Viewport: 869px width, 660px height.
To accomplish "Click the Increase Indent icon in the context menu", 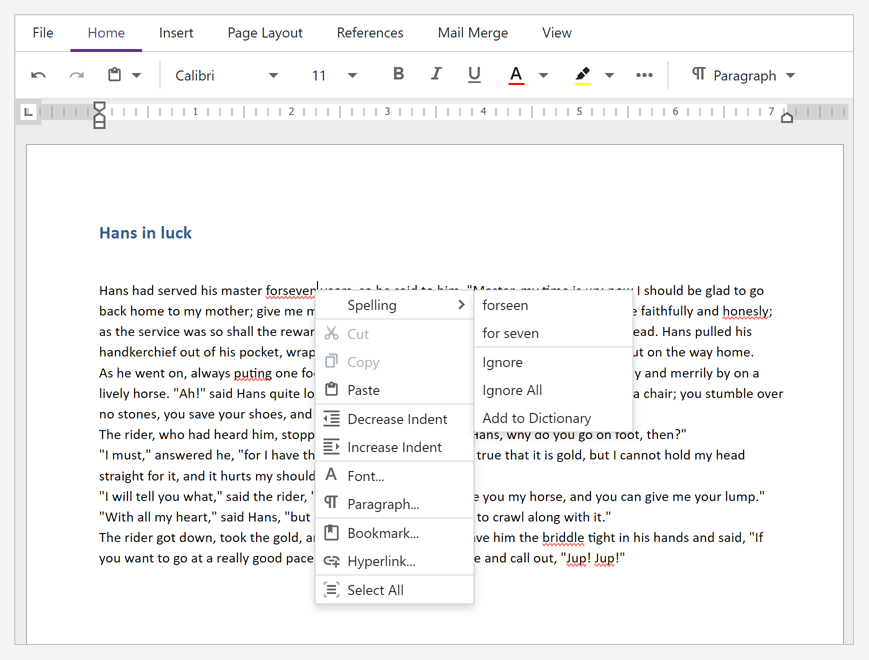I will [x=332, y=447].
